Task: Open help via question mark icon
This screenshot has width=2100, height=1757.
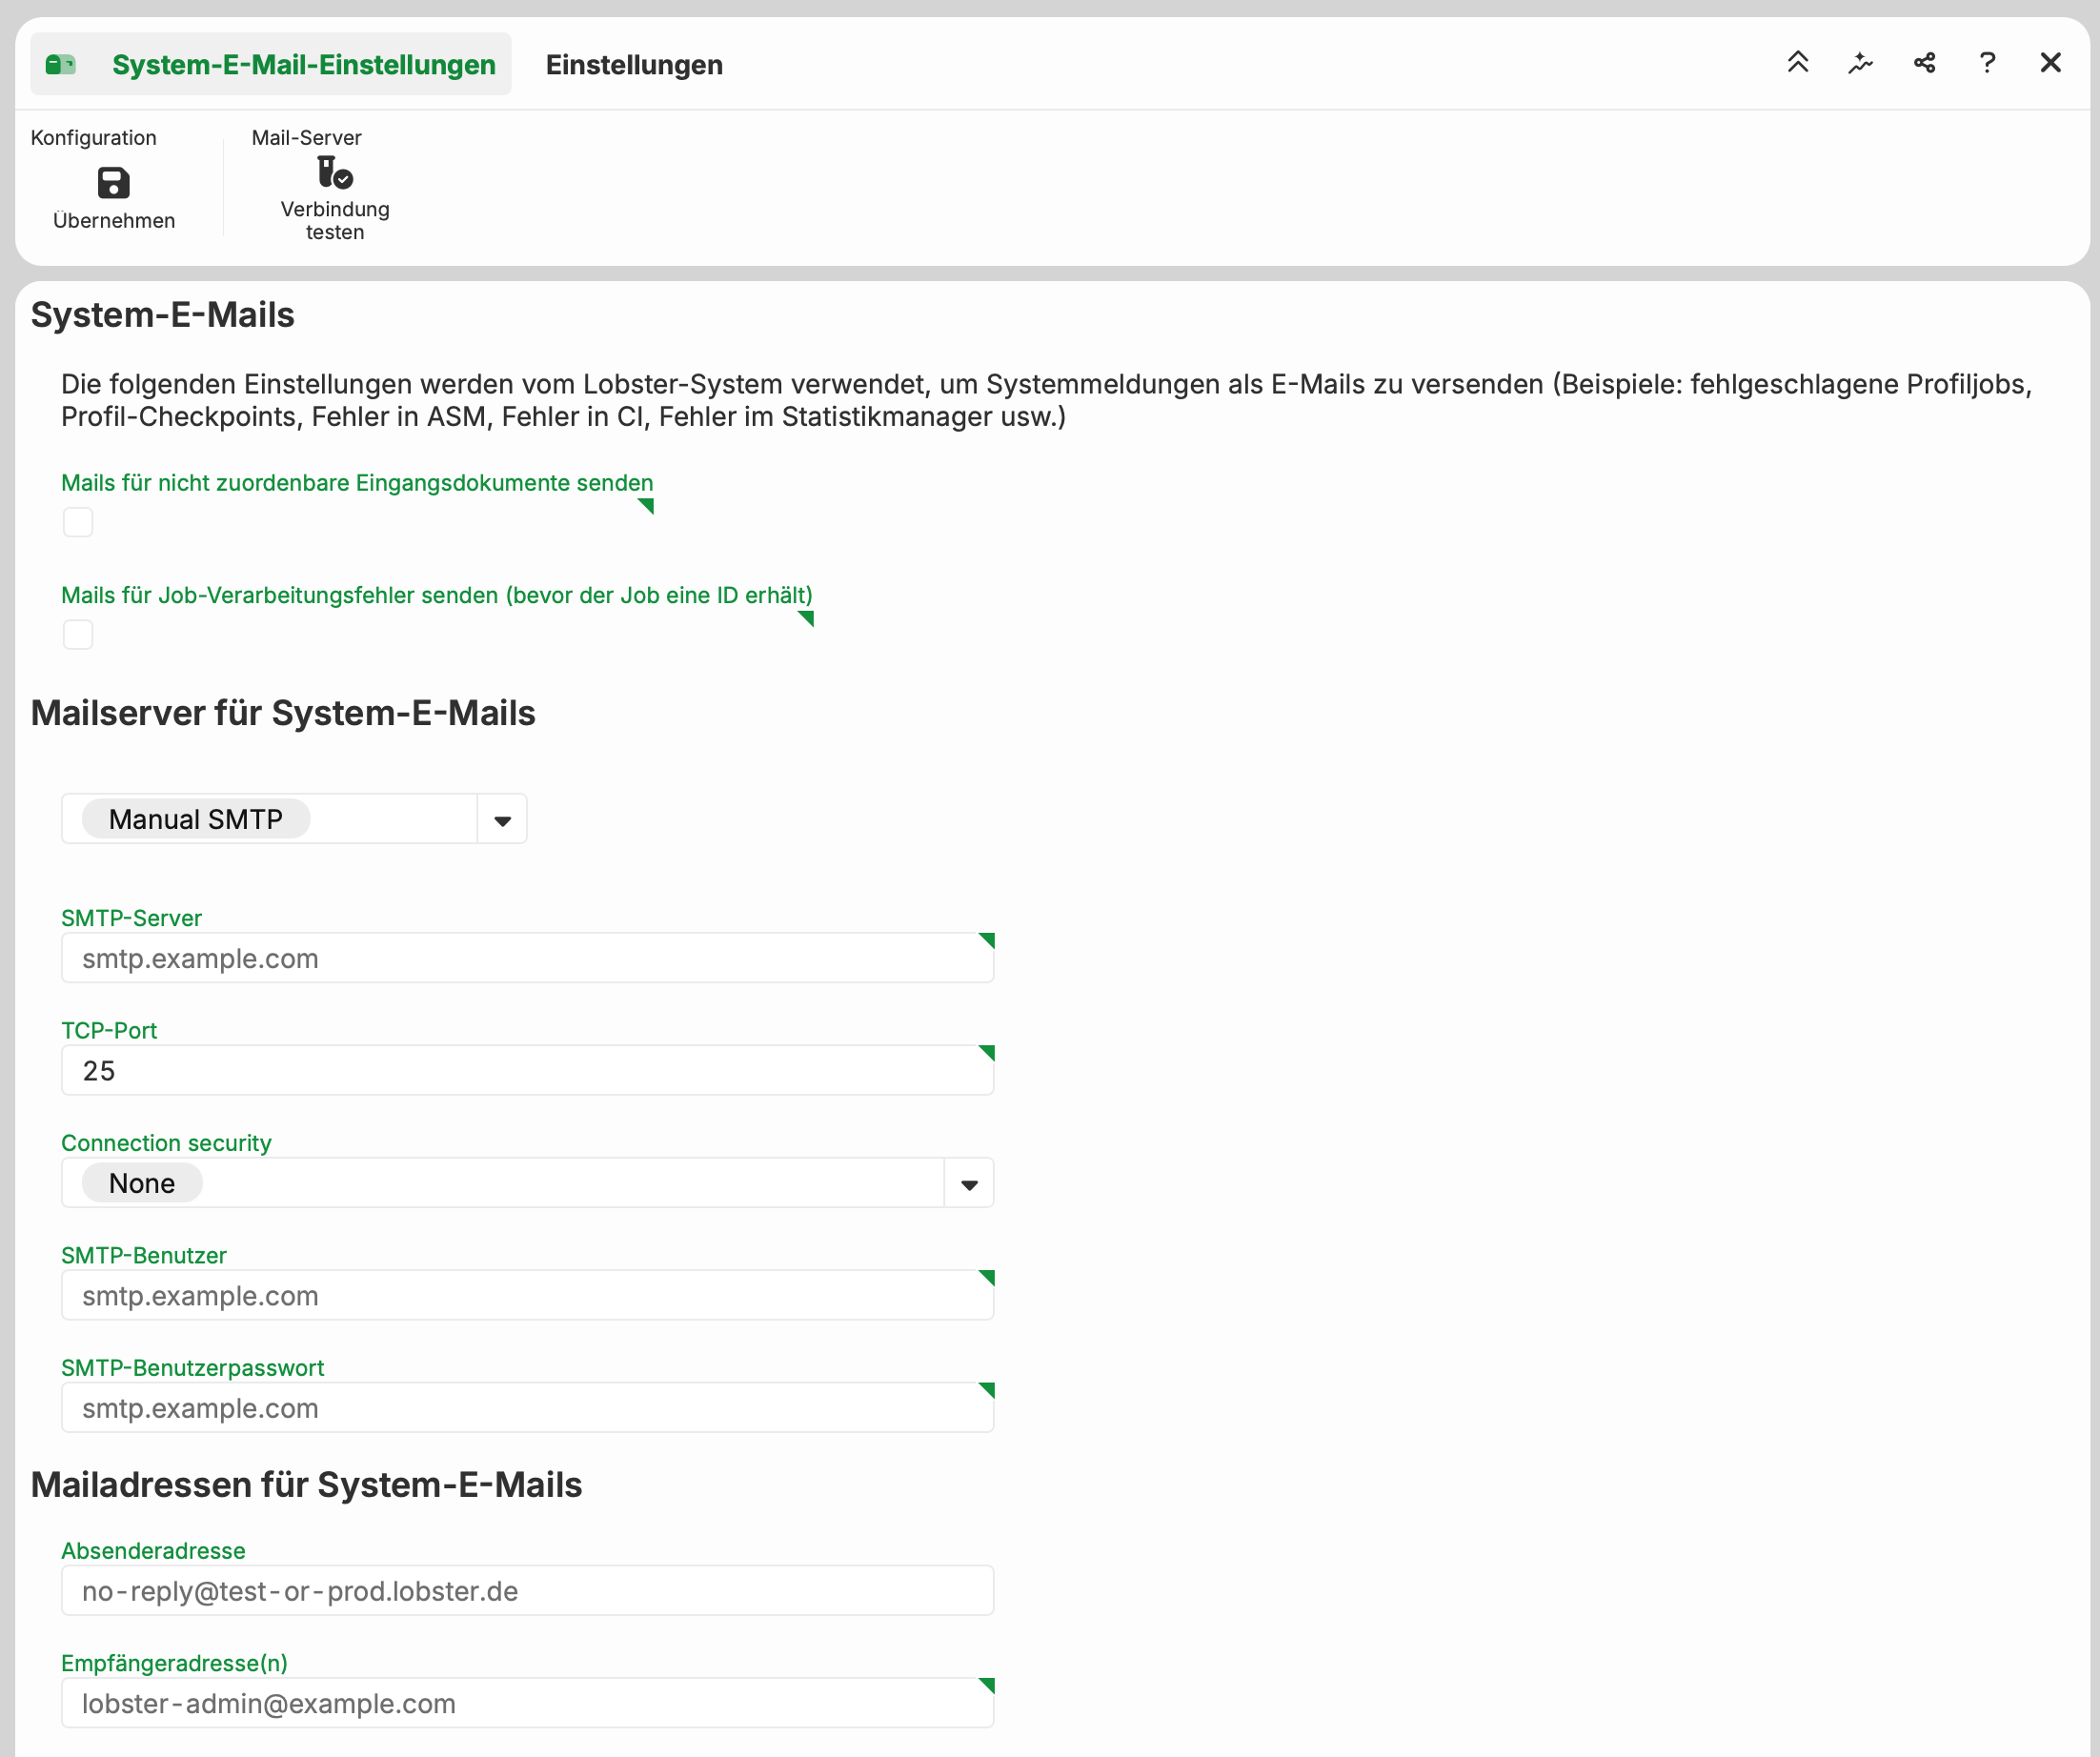Action: [x=1987, y=63]
